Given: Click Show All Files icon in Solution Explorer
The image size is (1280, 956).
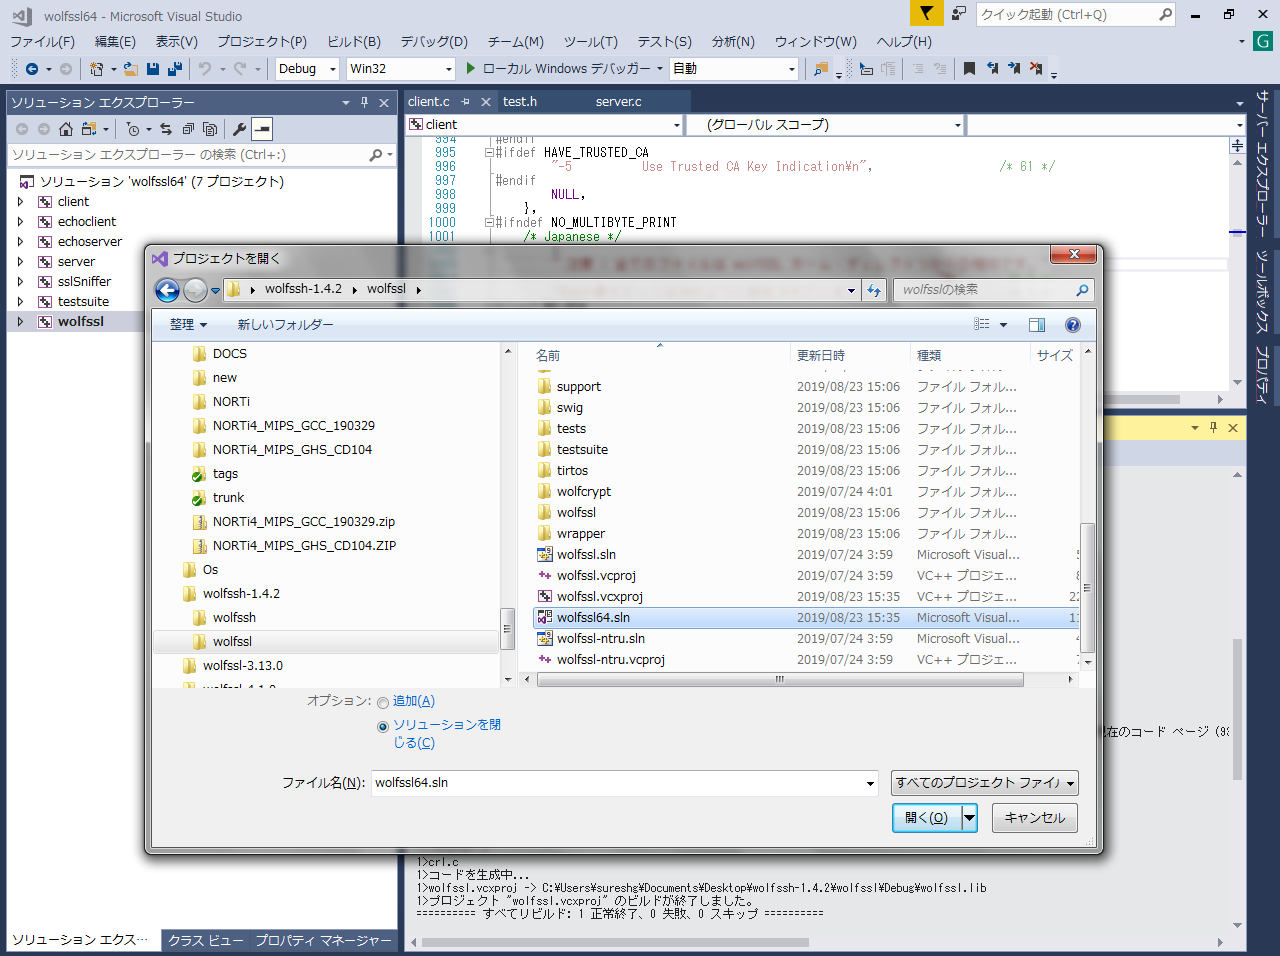Looking at the screenshot, I should pos(210,129).
